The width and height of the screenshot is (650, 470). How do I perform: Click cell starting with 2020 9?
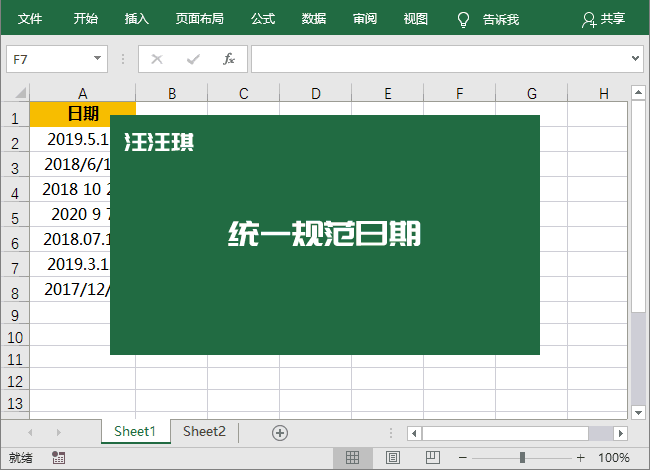[70, 214]
